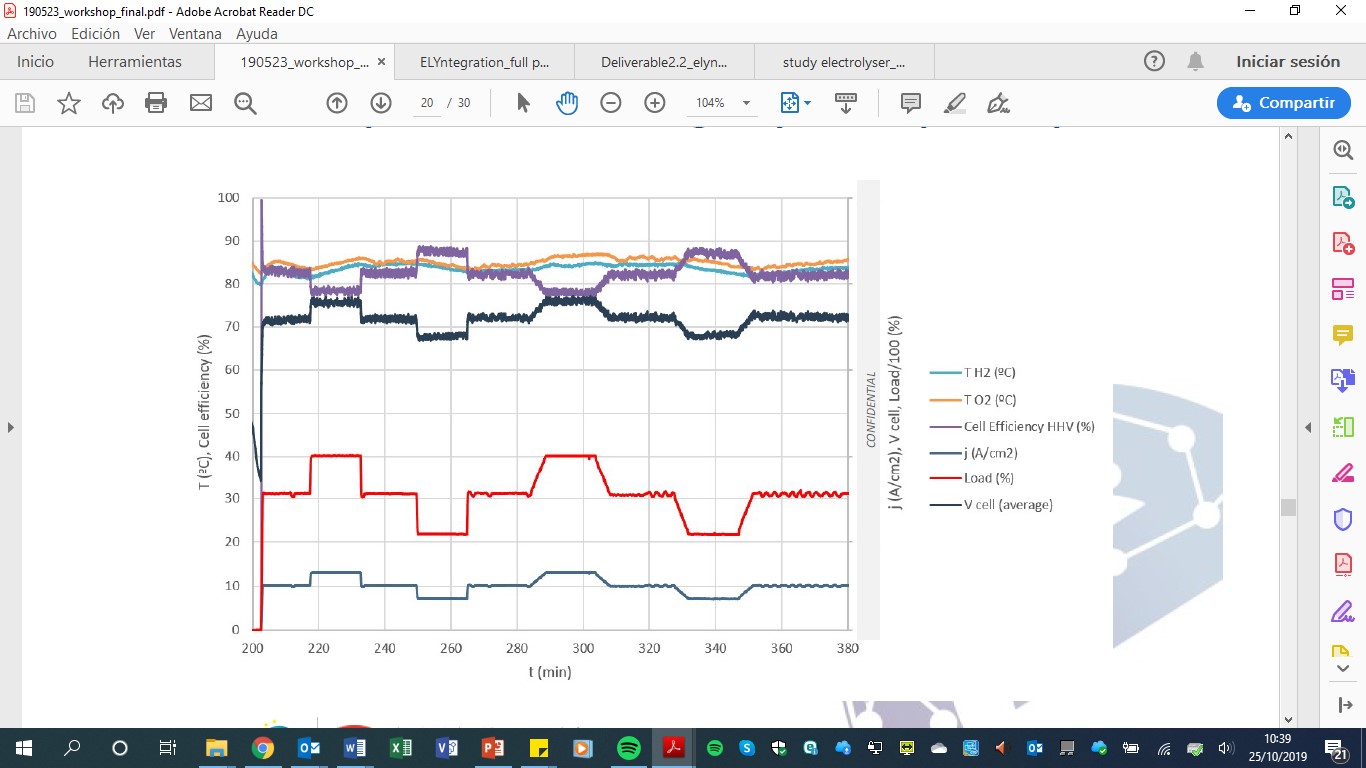
Task: Collapse the right tools pane arrow
Action: coord(1308,428)
